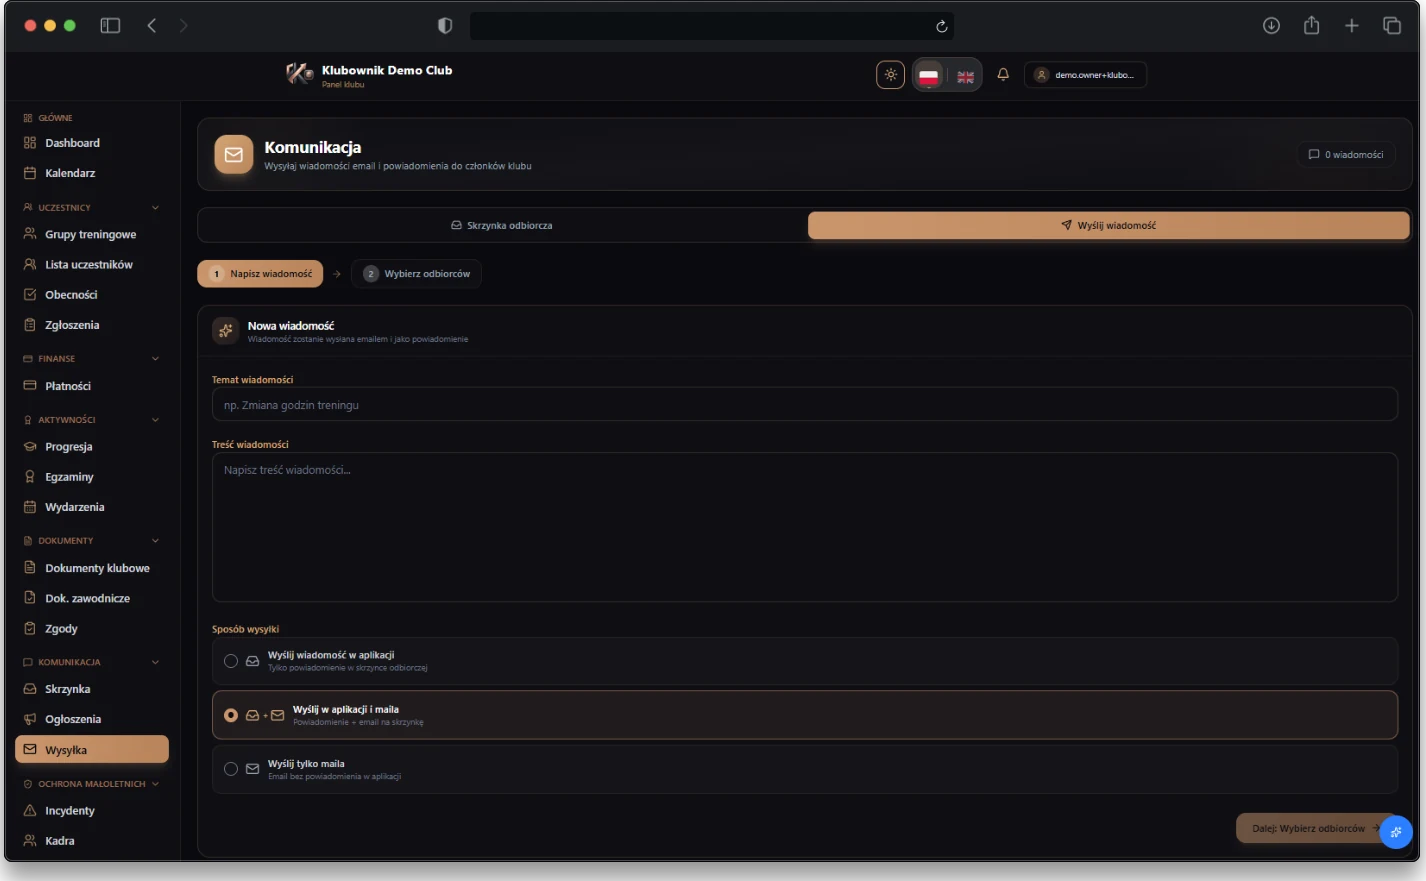The image size is (1426, 881).
Task: Click the Safari share icon
Action: click(x=1311, y=26)
